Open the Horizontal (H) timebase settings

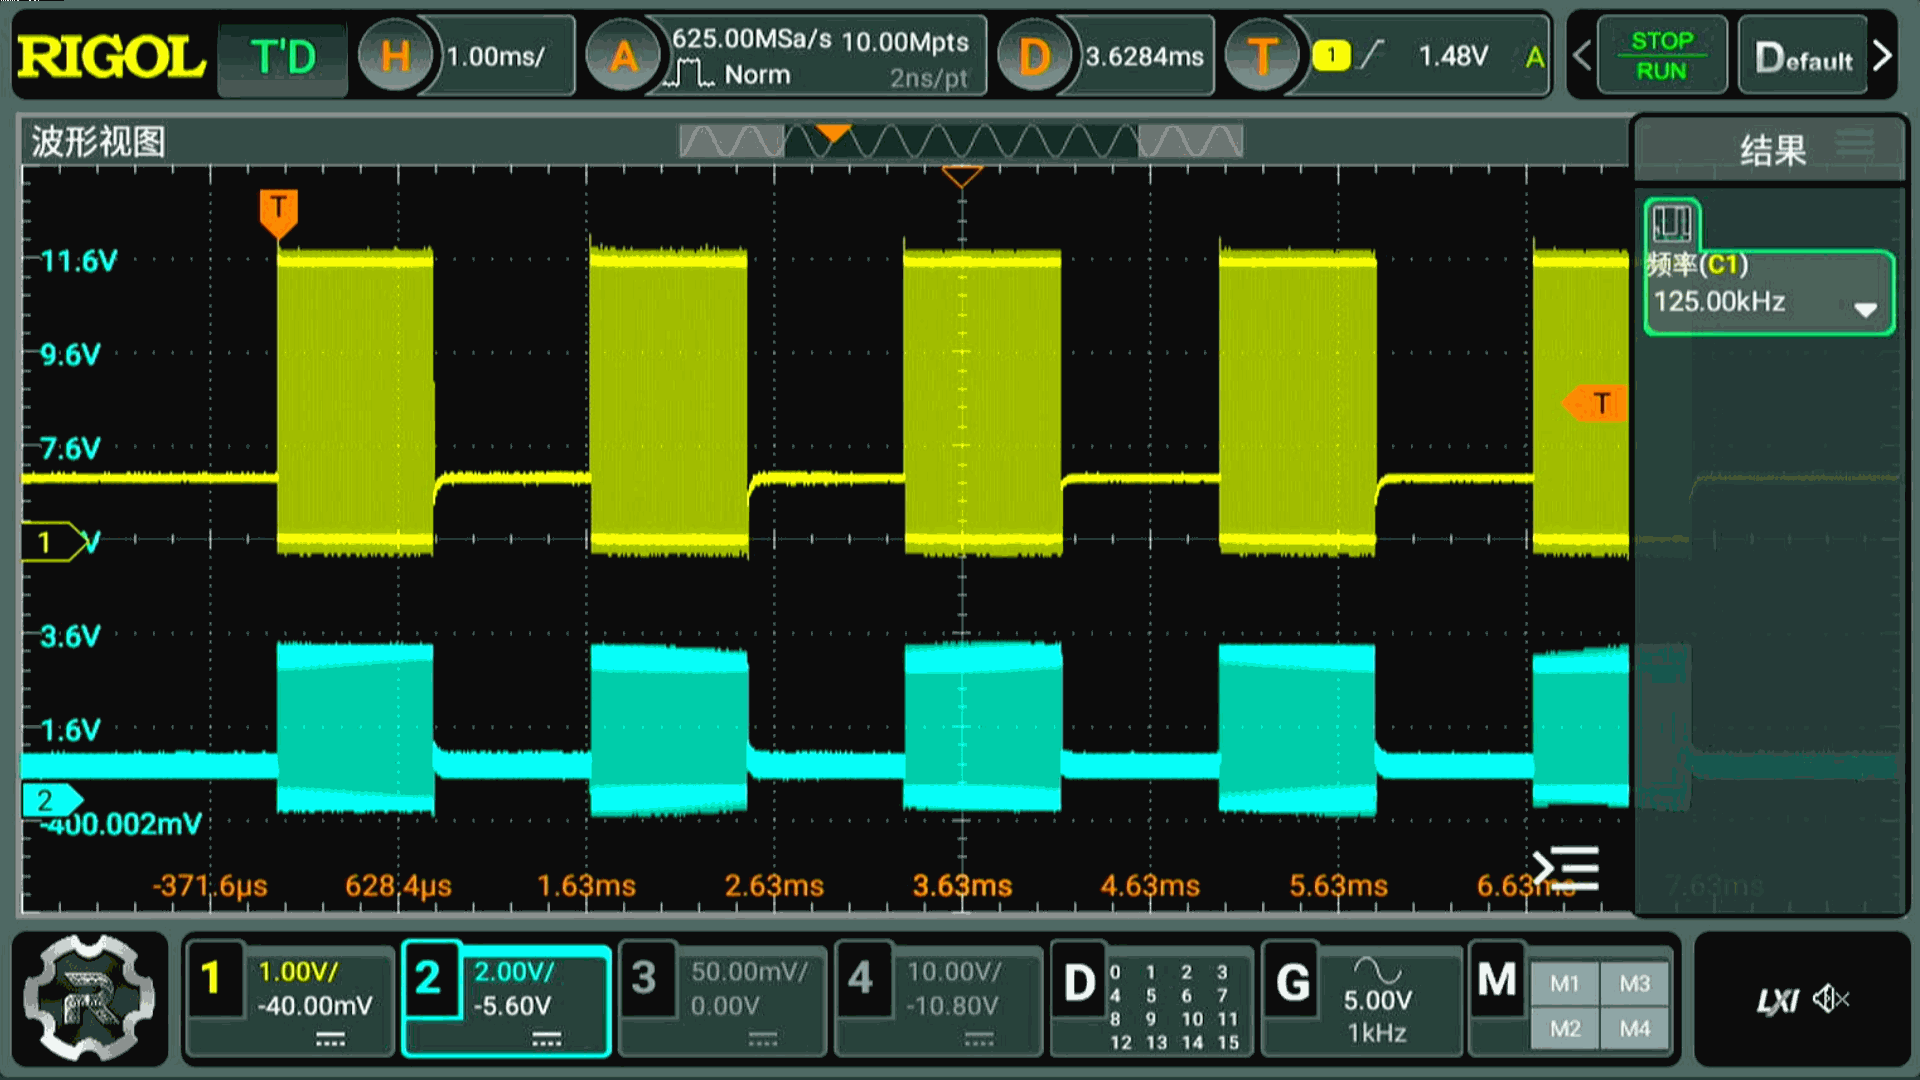click(x=395, y=56)
